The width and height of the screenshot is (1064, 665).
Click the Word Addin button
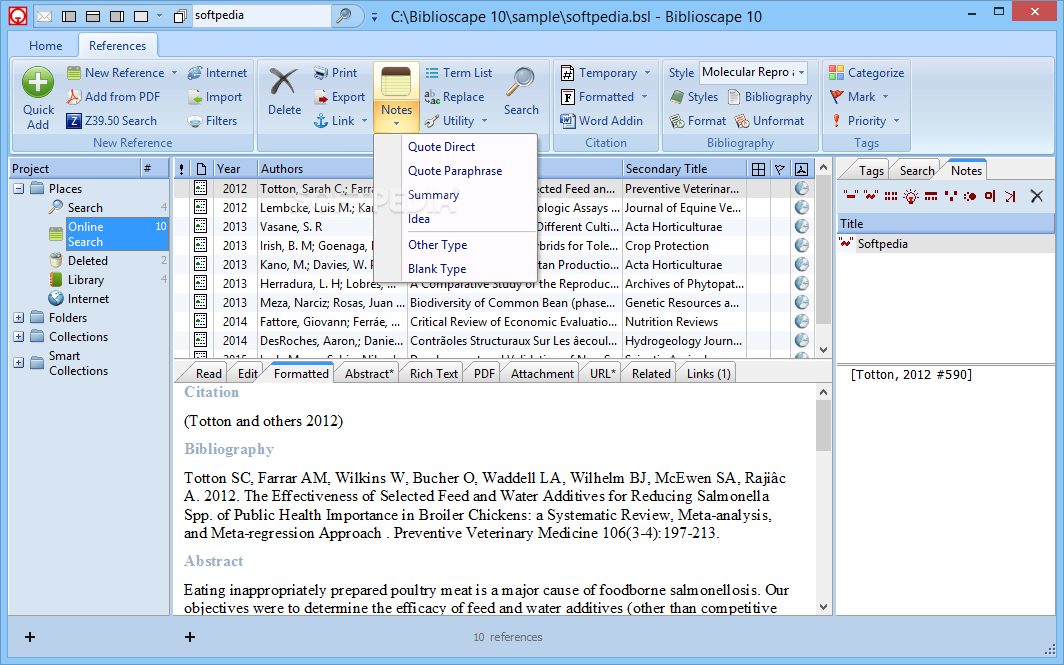pyautogui.click(x=601, y=121)
